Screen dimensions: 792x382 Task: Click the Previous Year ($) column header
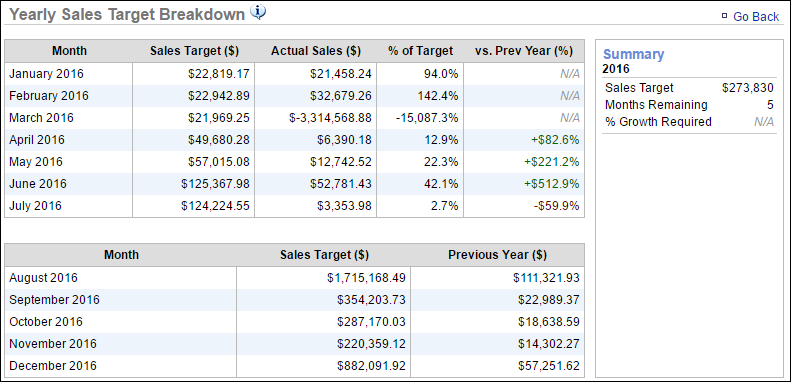(x=497, y=255)
